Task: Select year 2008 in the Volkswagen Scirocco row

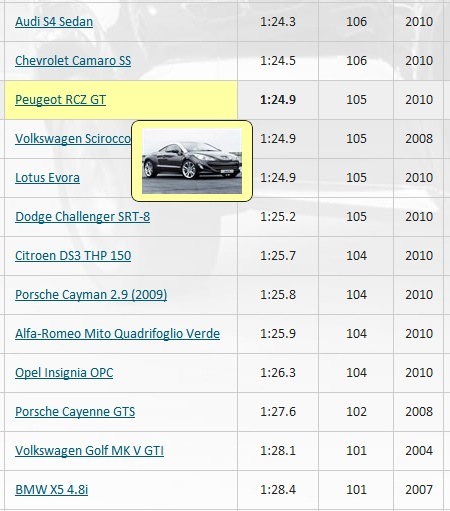Action: (x=419, y=139)
